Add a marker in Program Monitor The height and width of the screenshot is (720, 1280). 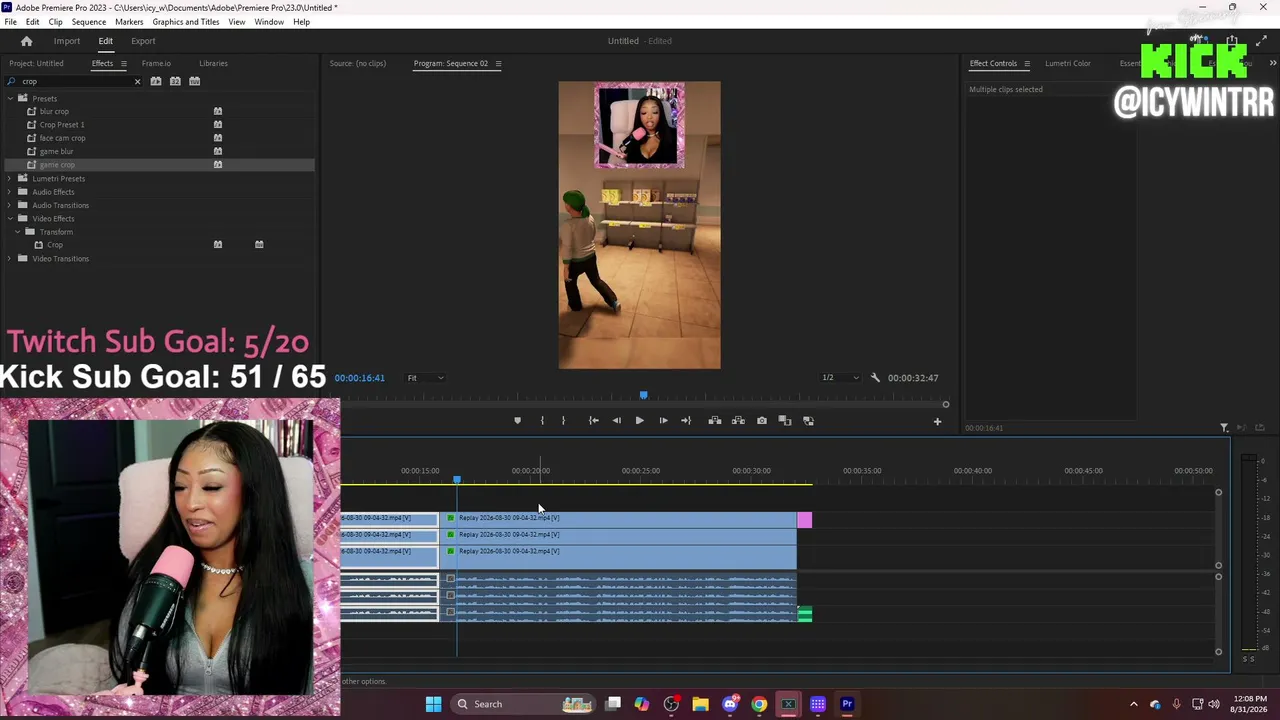tap(517, 421)
